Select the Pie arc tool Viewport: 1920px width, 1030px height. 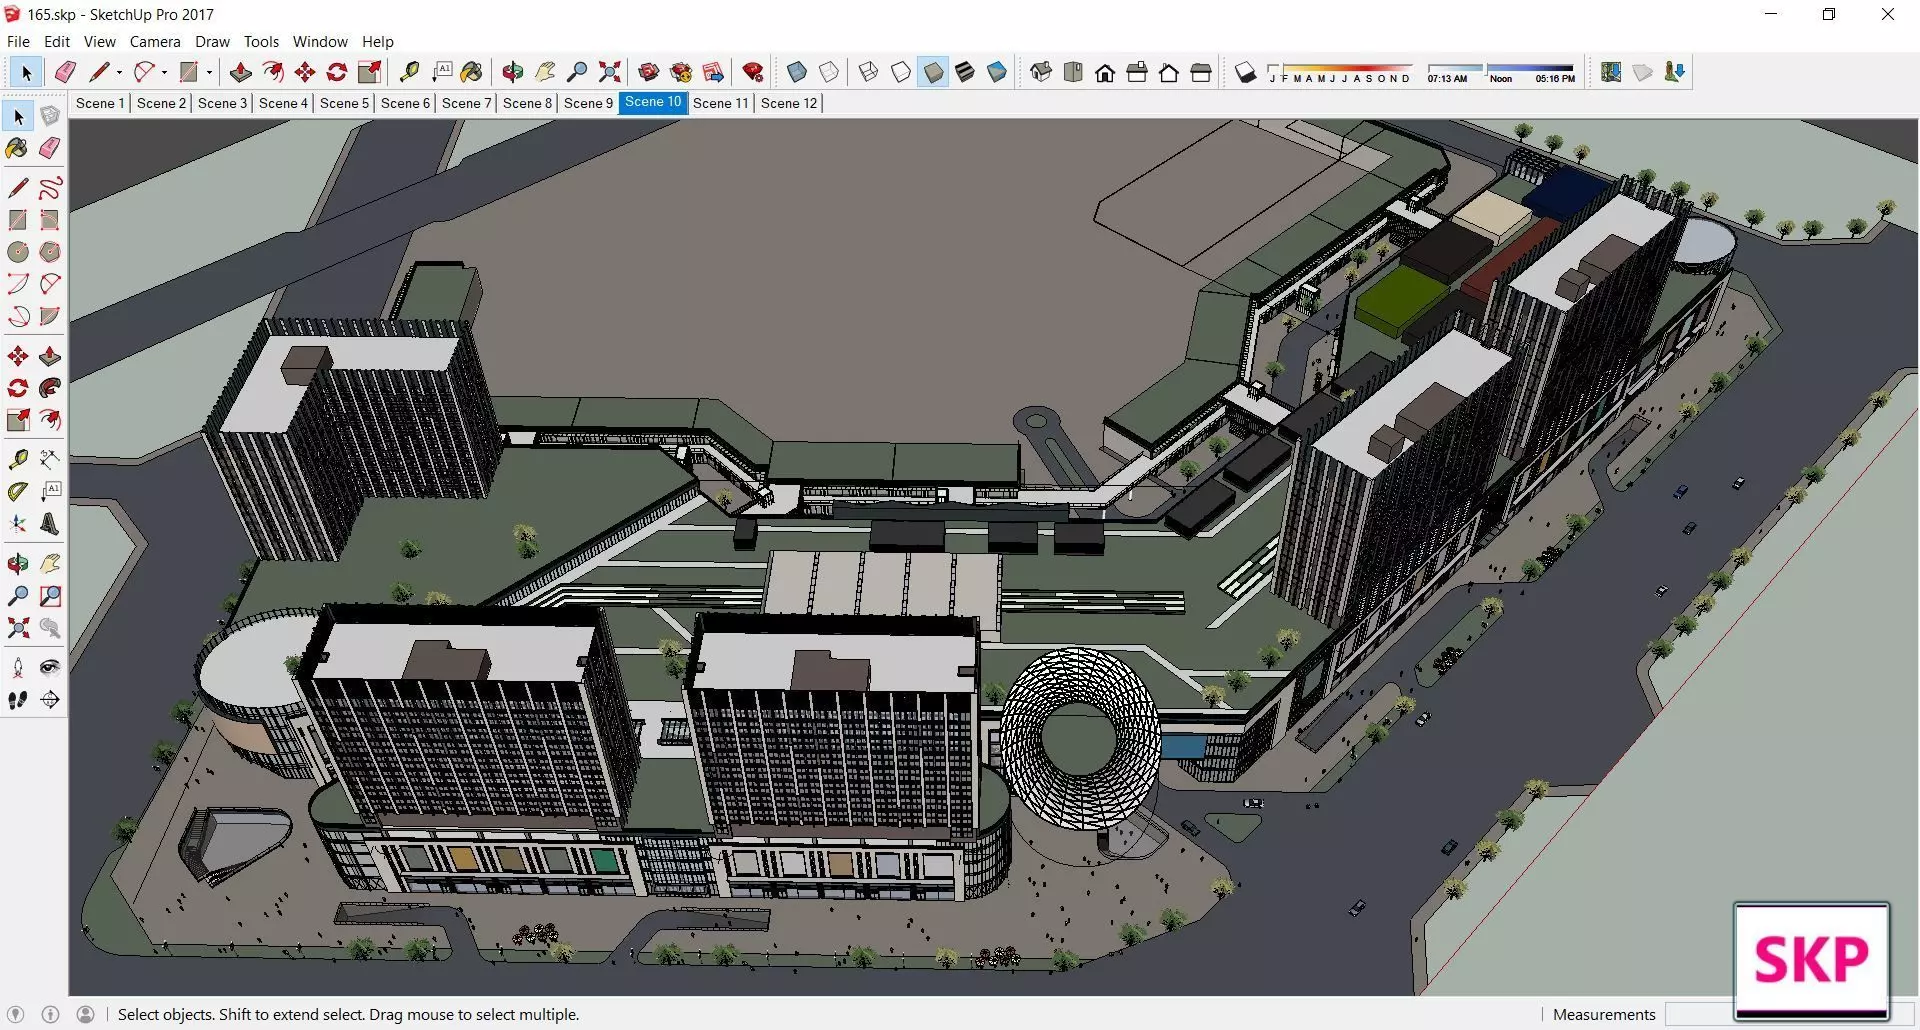tap(50, 316)
